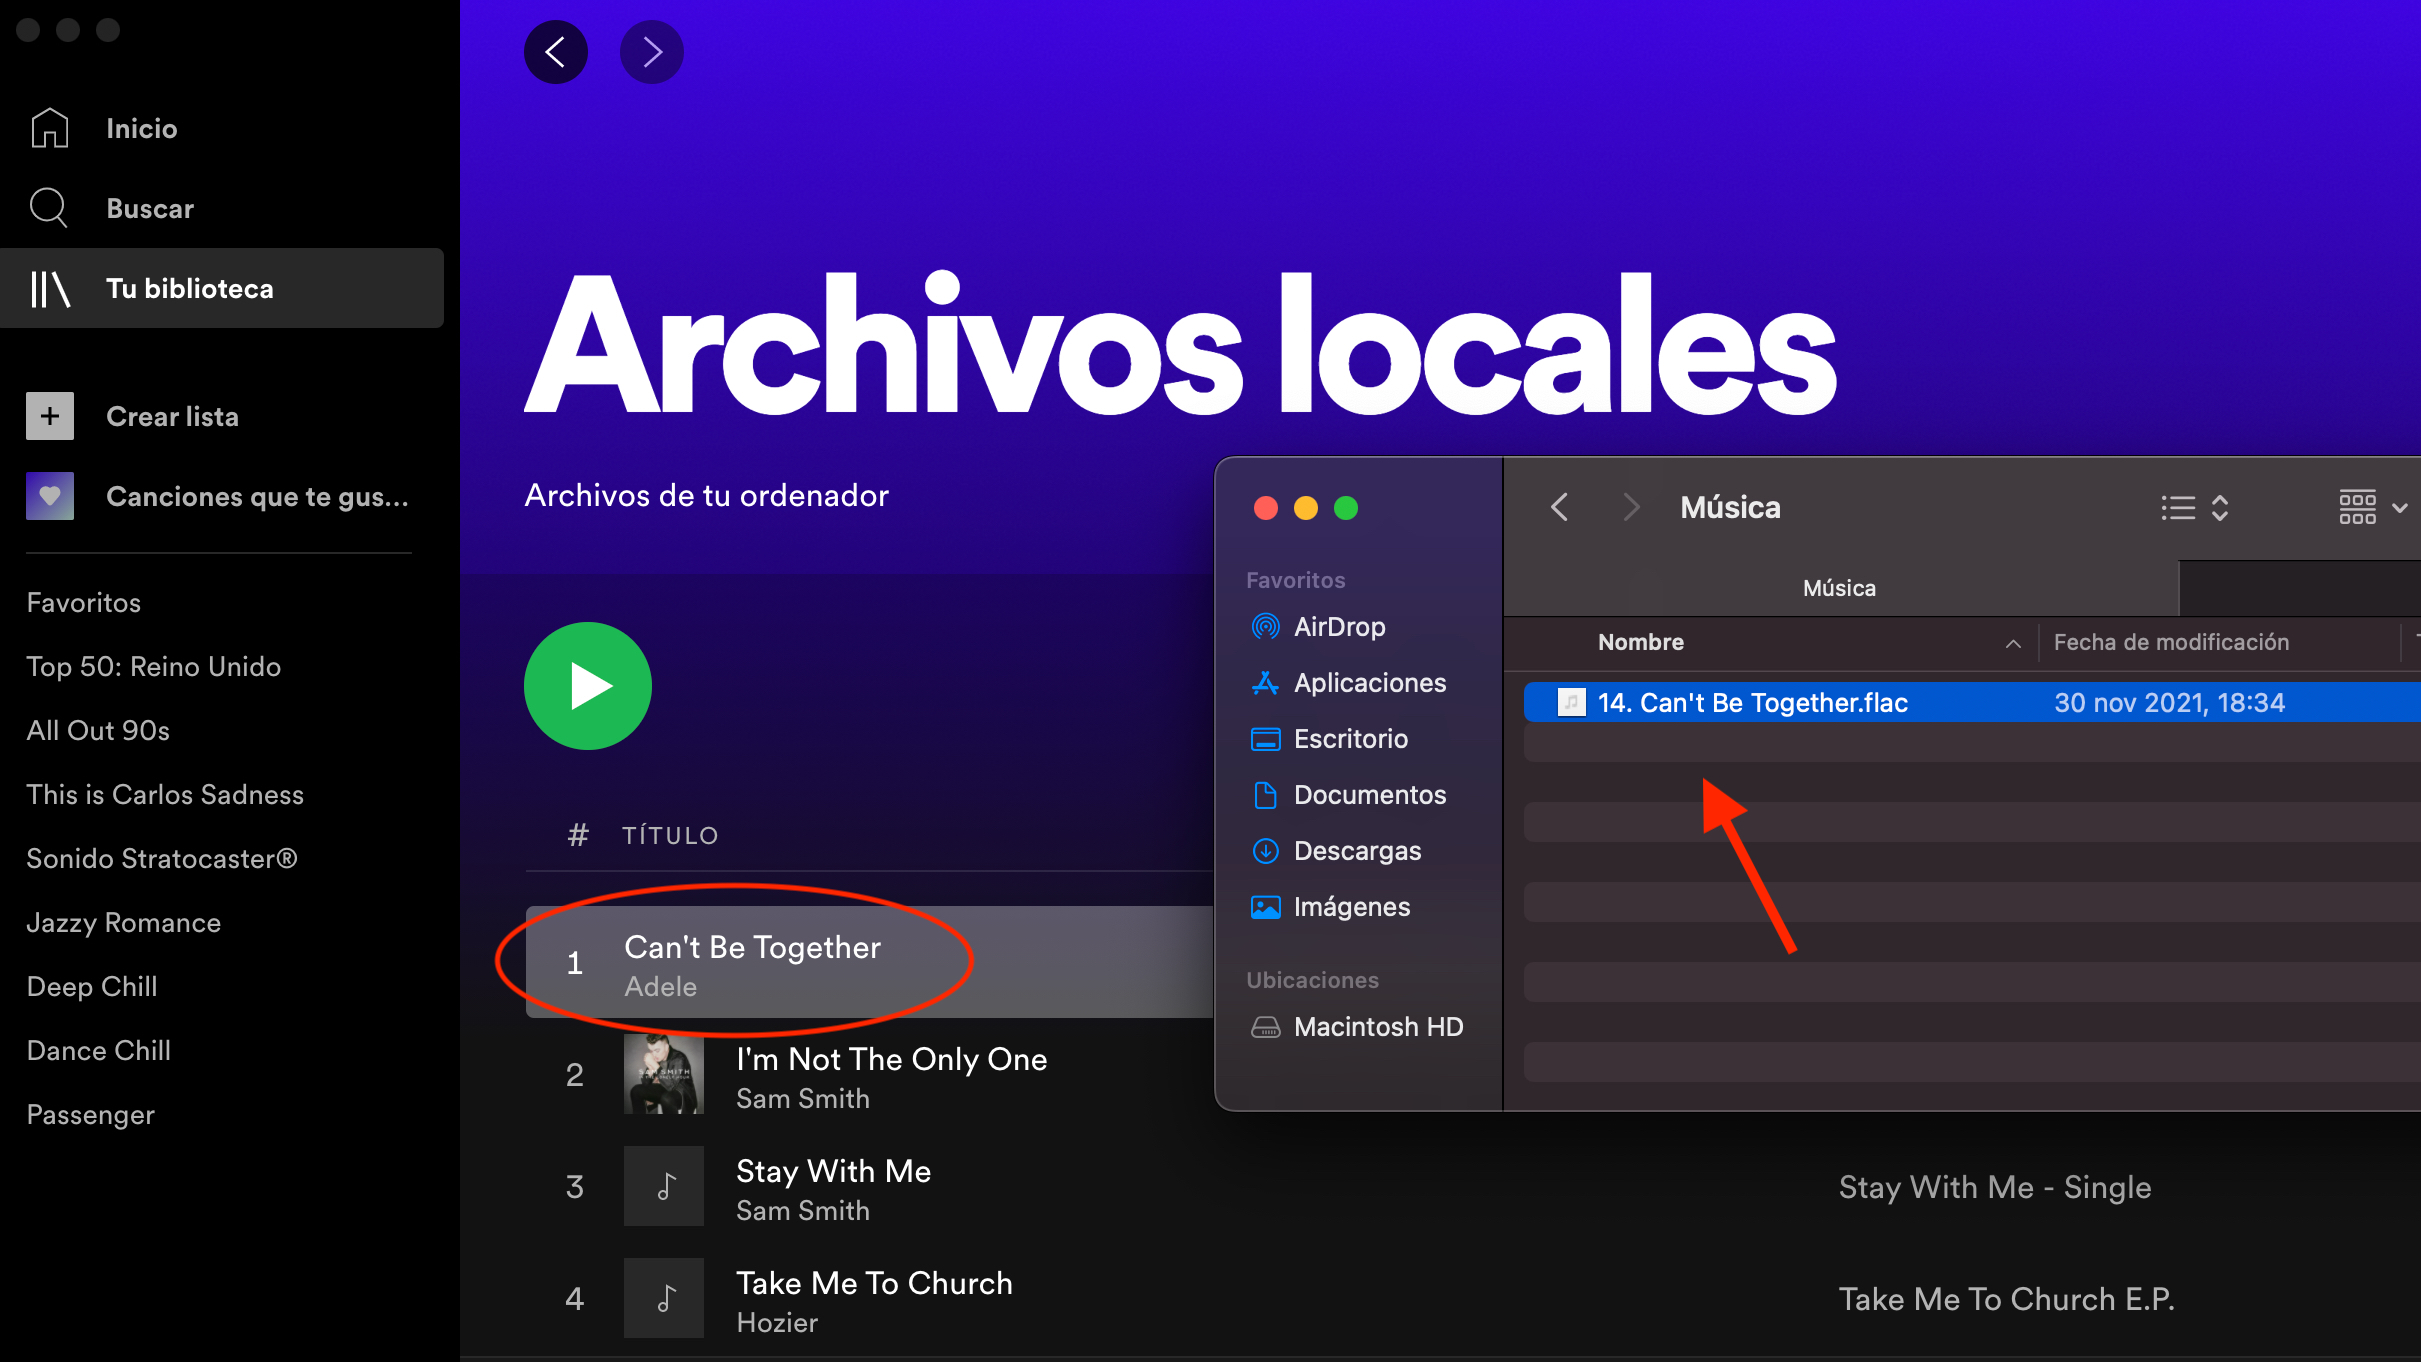Open Inicio home icon in sidebar
The image size is (2421, 1362).
50,128
